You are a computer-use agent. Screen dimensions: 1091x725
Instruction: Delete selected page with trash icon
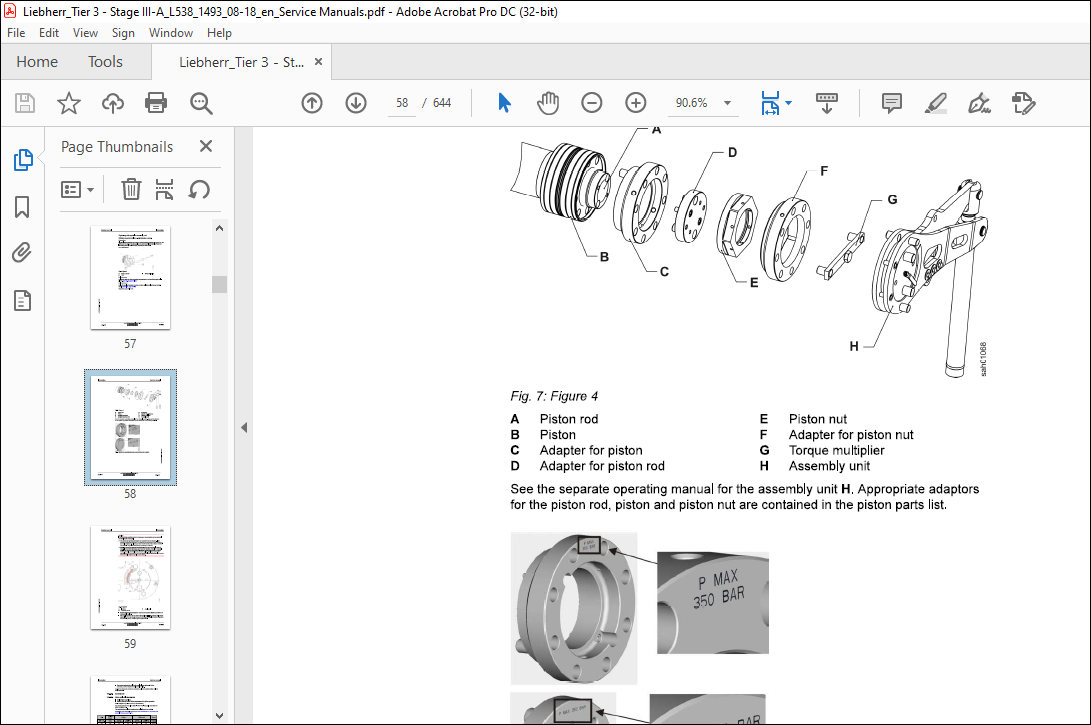(x=131, y=189)
